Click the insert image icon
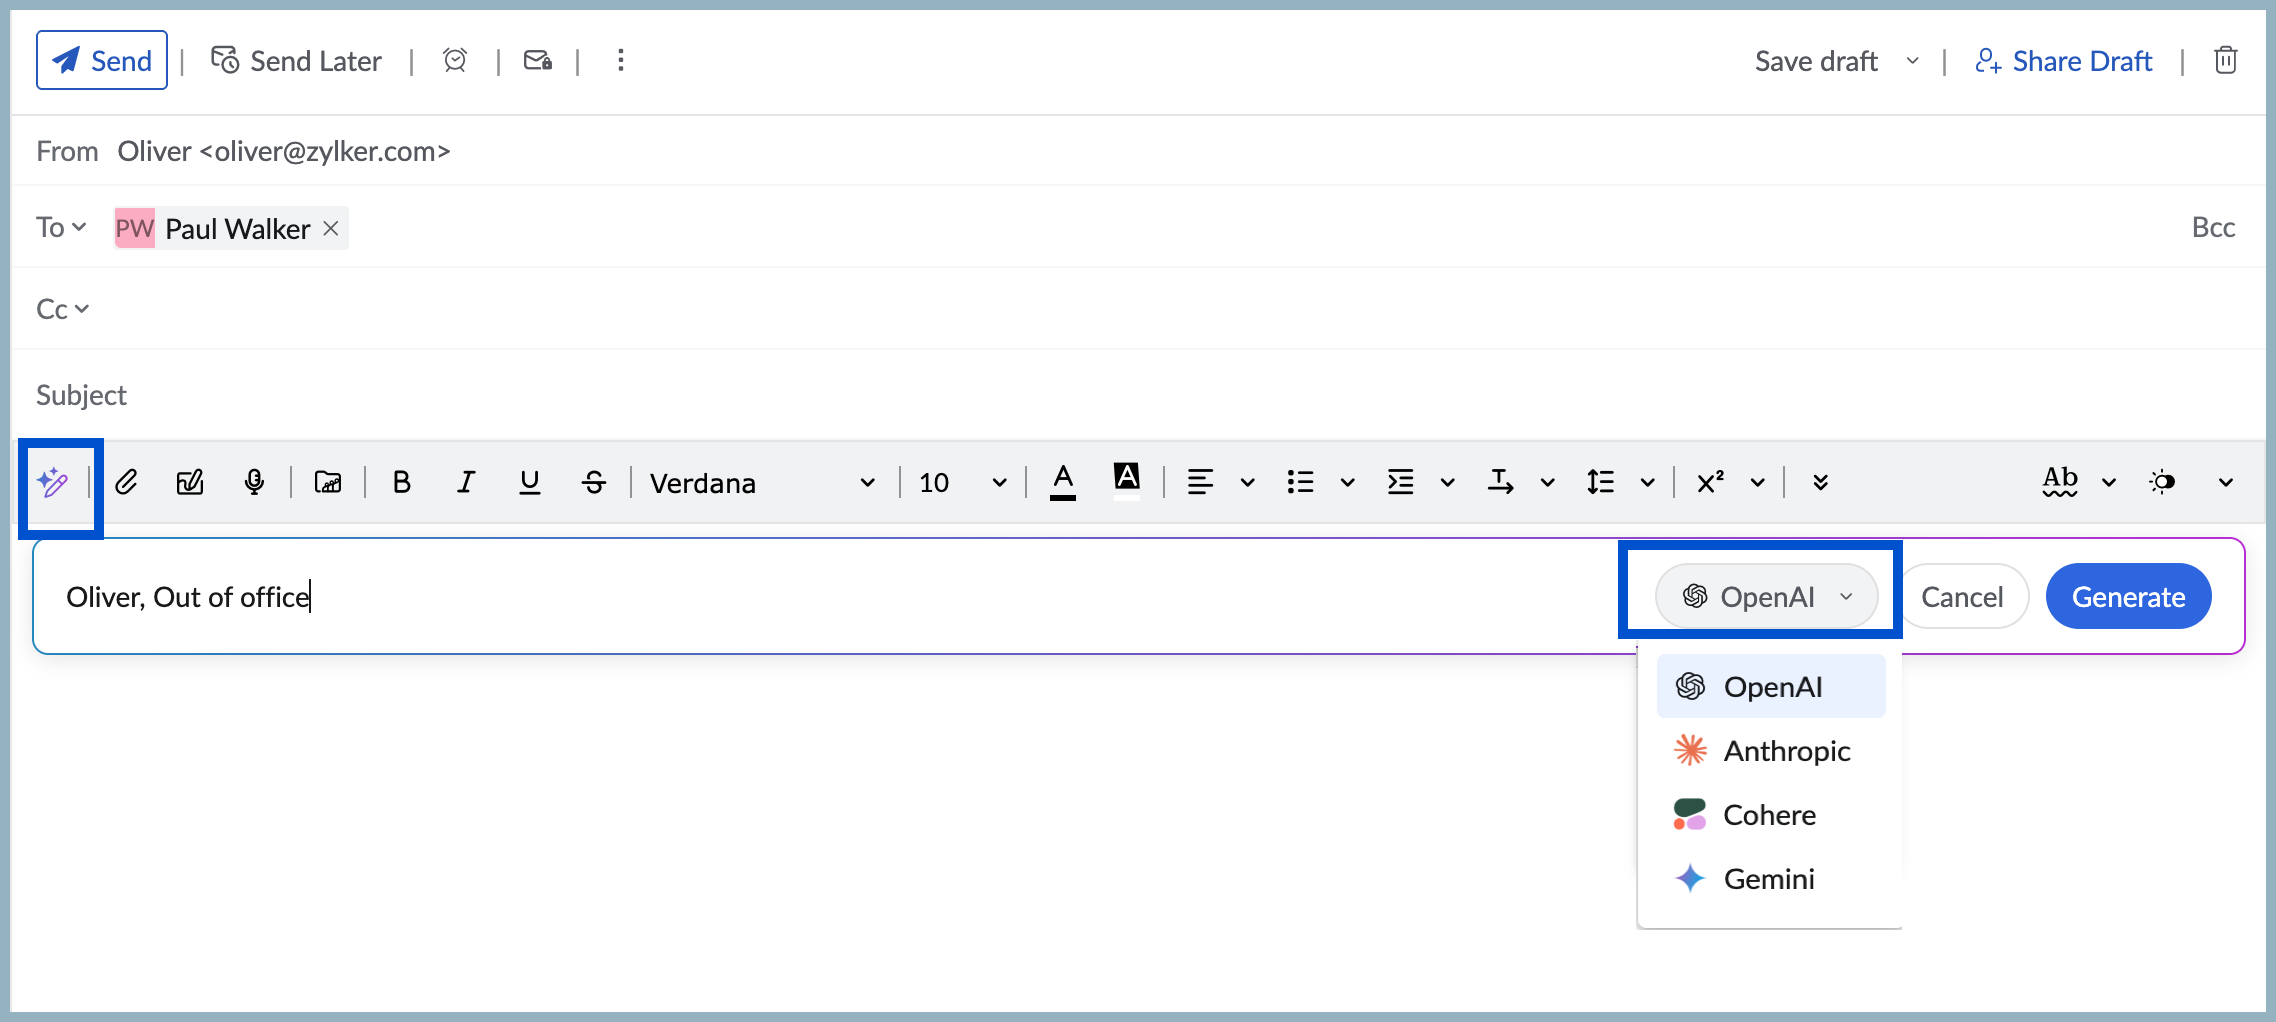The width and height of the screenshot is (2276, 1022). point(327,482)
